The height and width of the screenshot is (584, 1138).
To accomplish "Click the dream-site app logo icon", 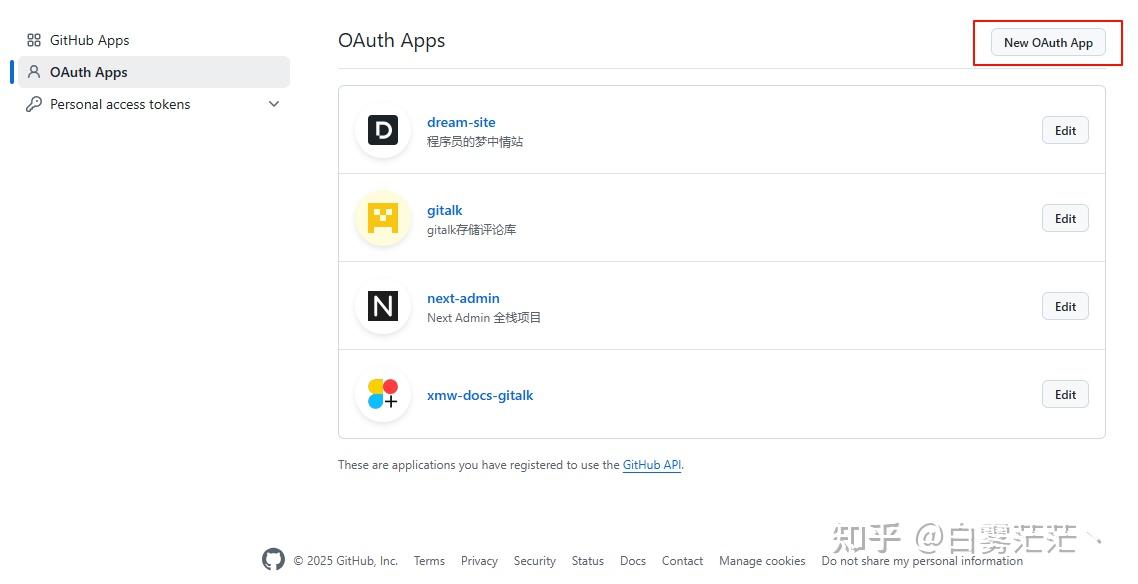I will click(383, 130).
